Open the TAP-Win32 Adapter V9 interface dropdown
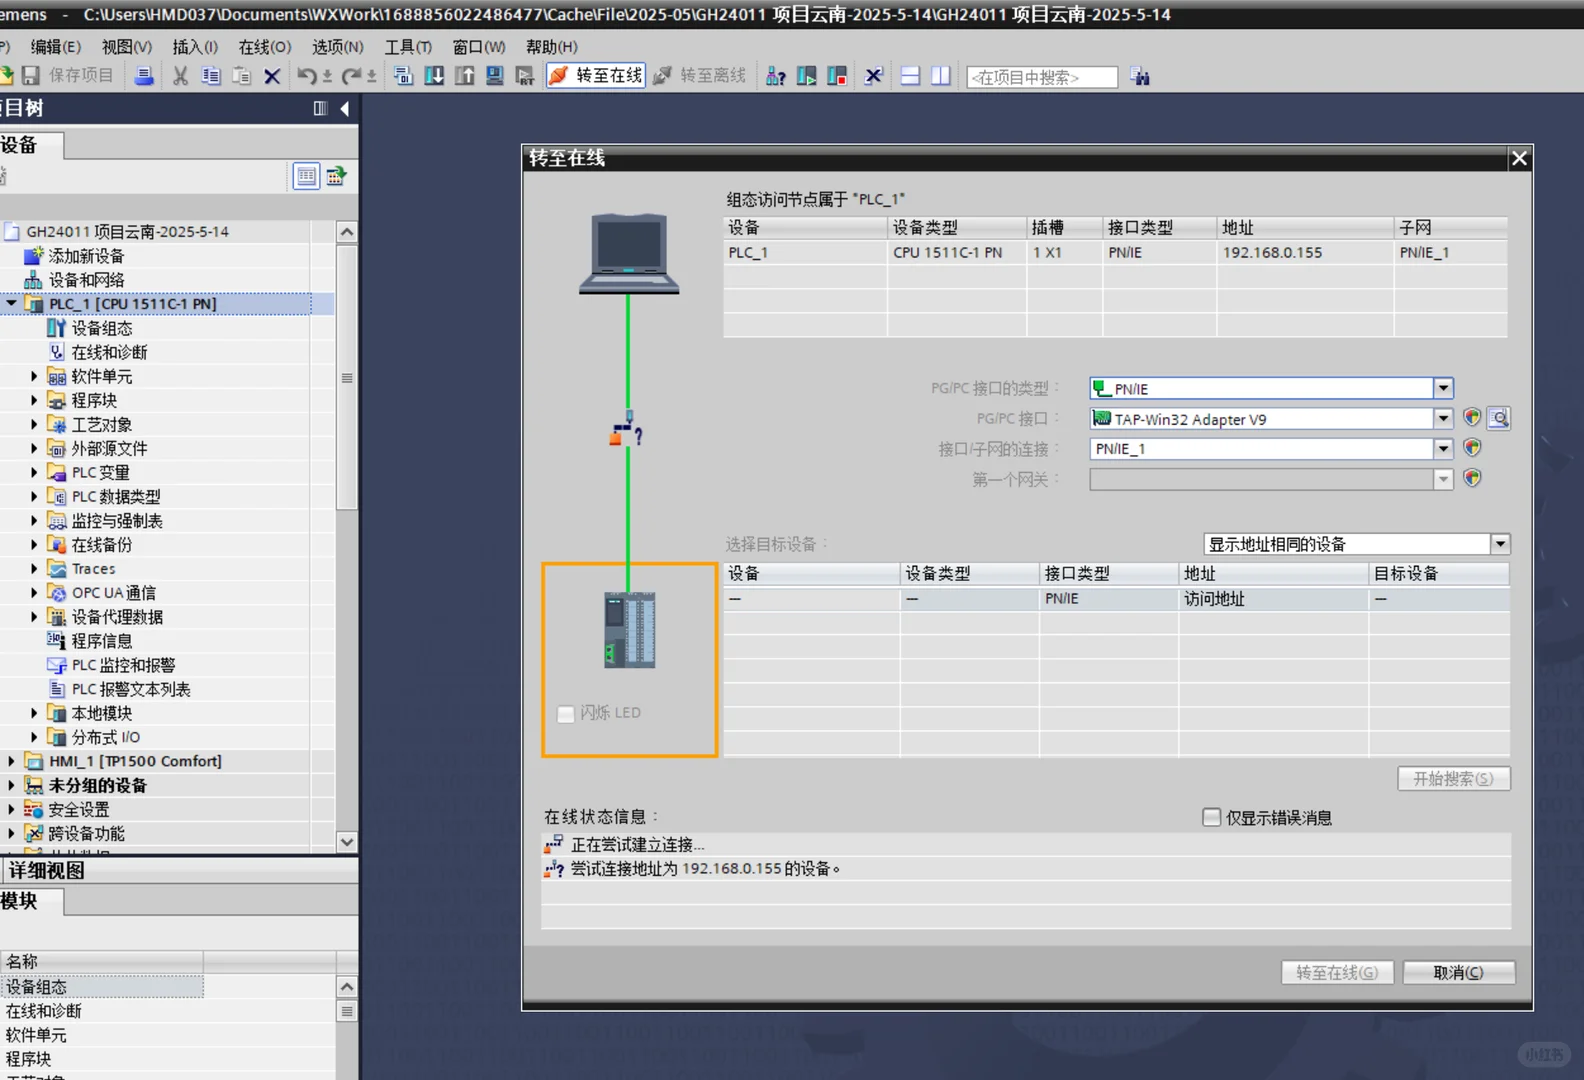The width and height of the screenshot is (1584, 1080). click(1443, 419)
